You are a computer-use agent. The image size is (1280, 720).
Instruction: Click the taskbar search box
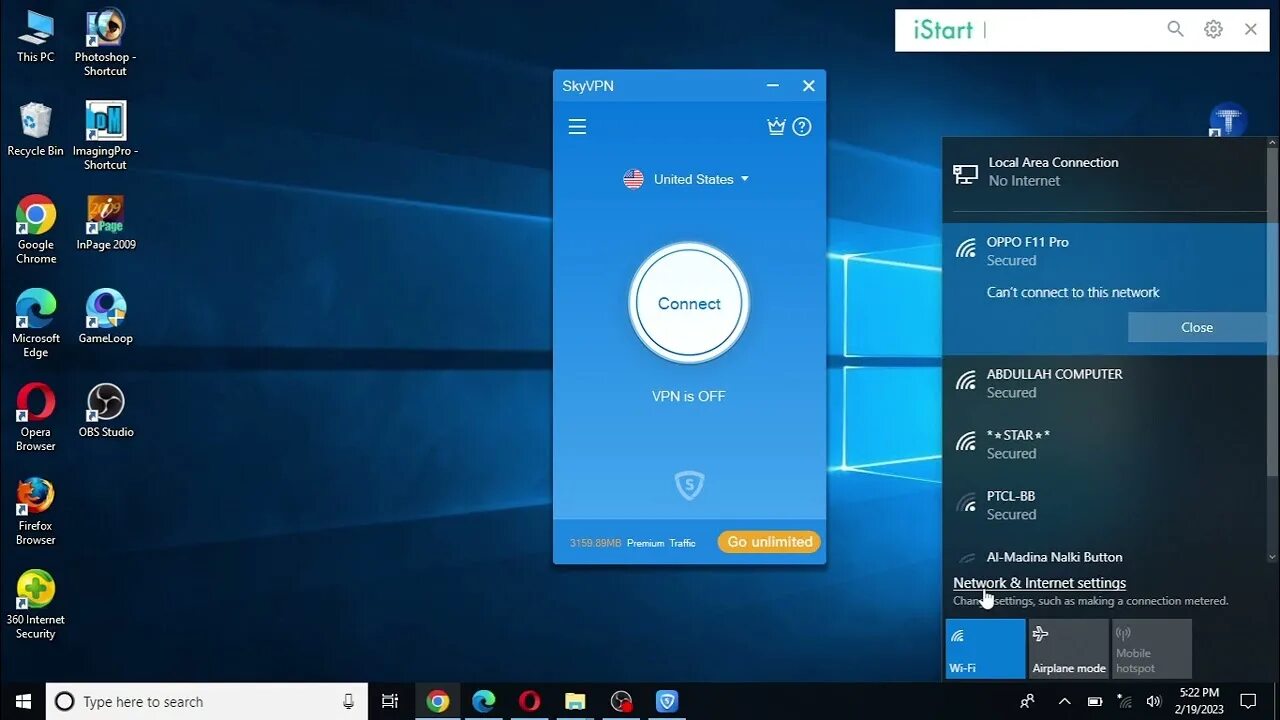207,701
